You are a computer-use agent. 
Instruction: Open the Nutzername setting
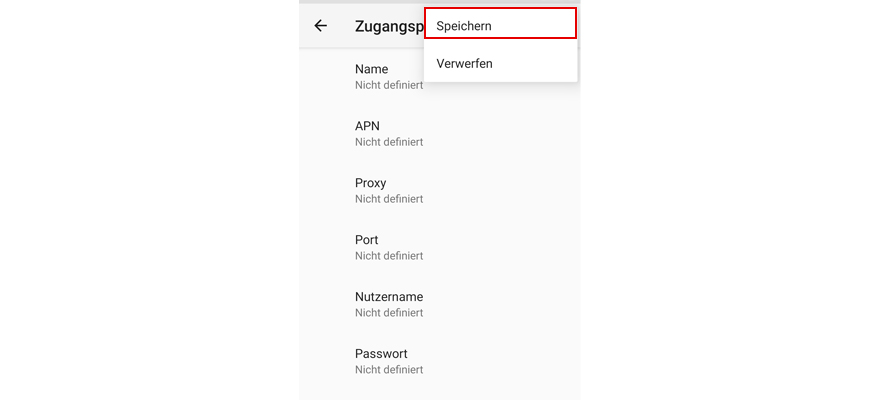(x=388, y=297)
